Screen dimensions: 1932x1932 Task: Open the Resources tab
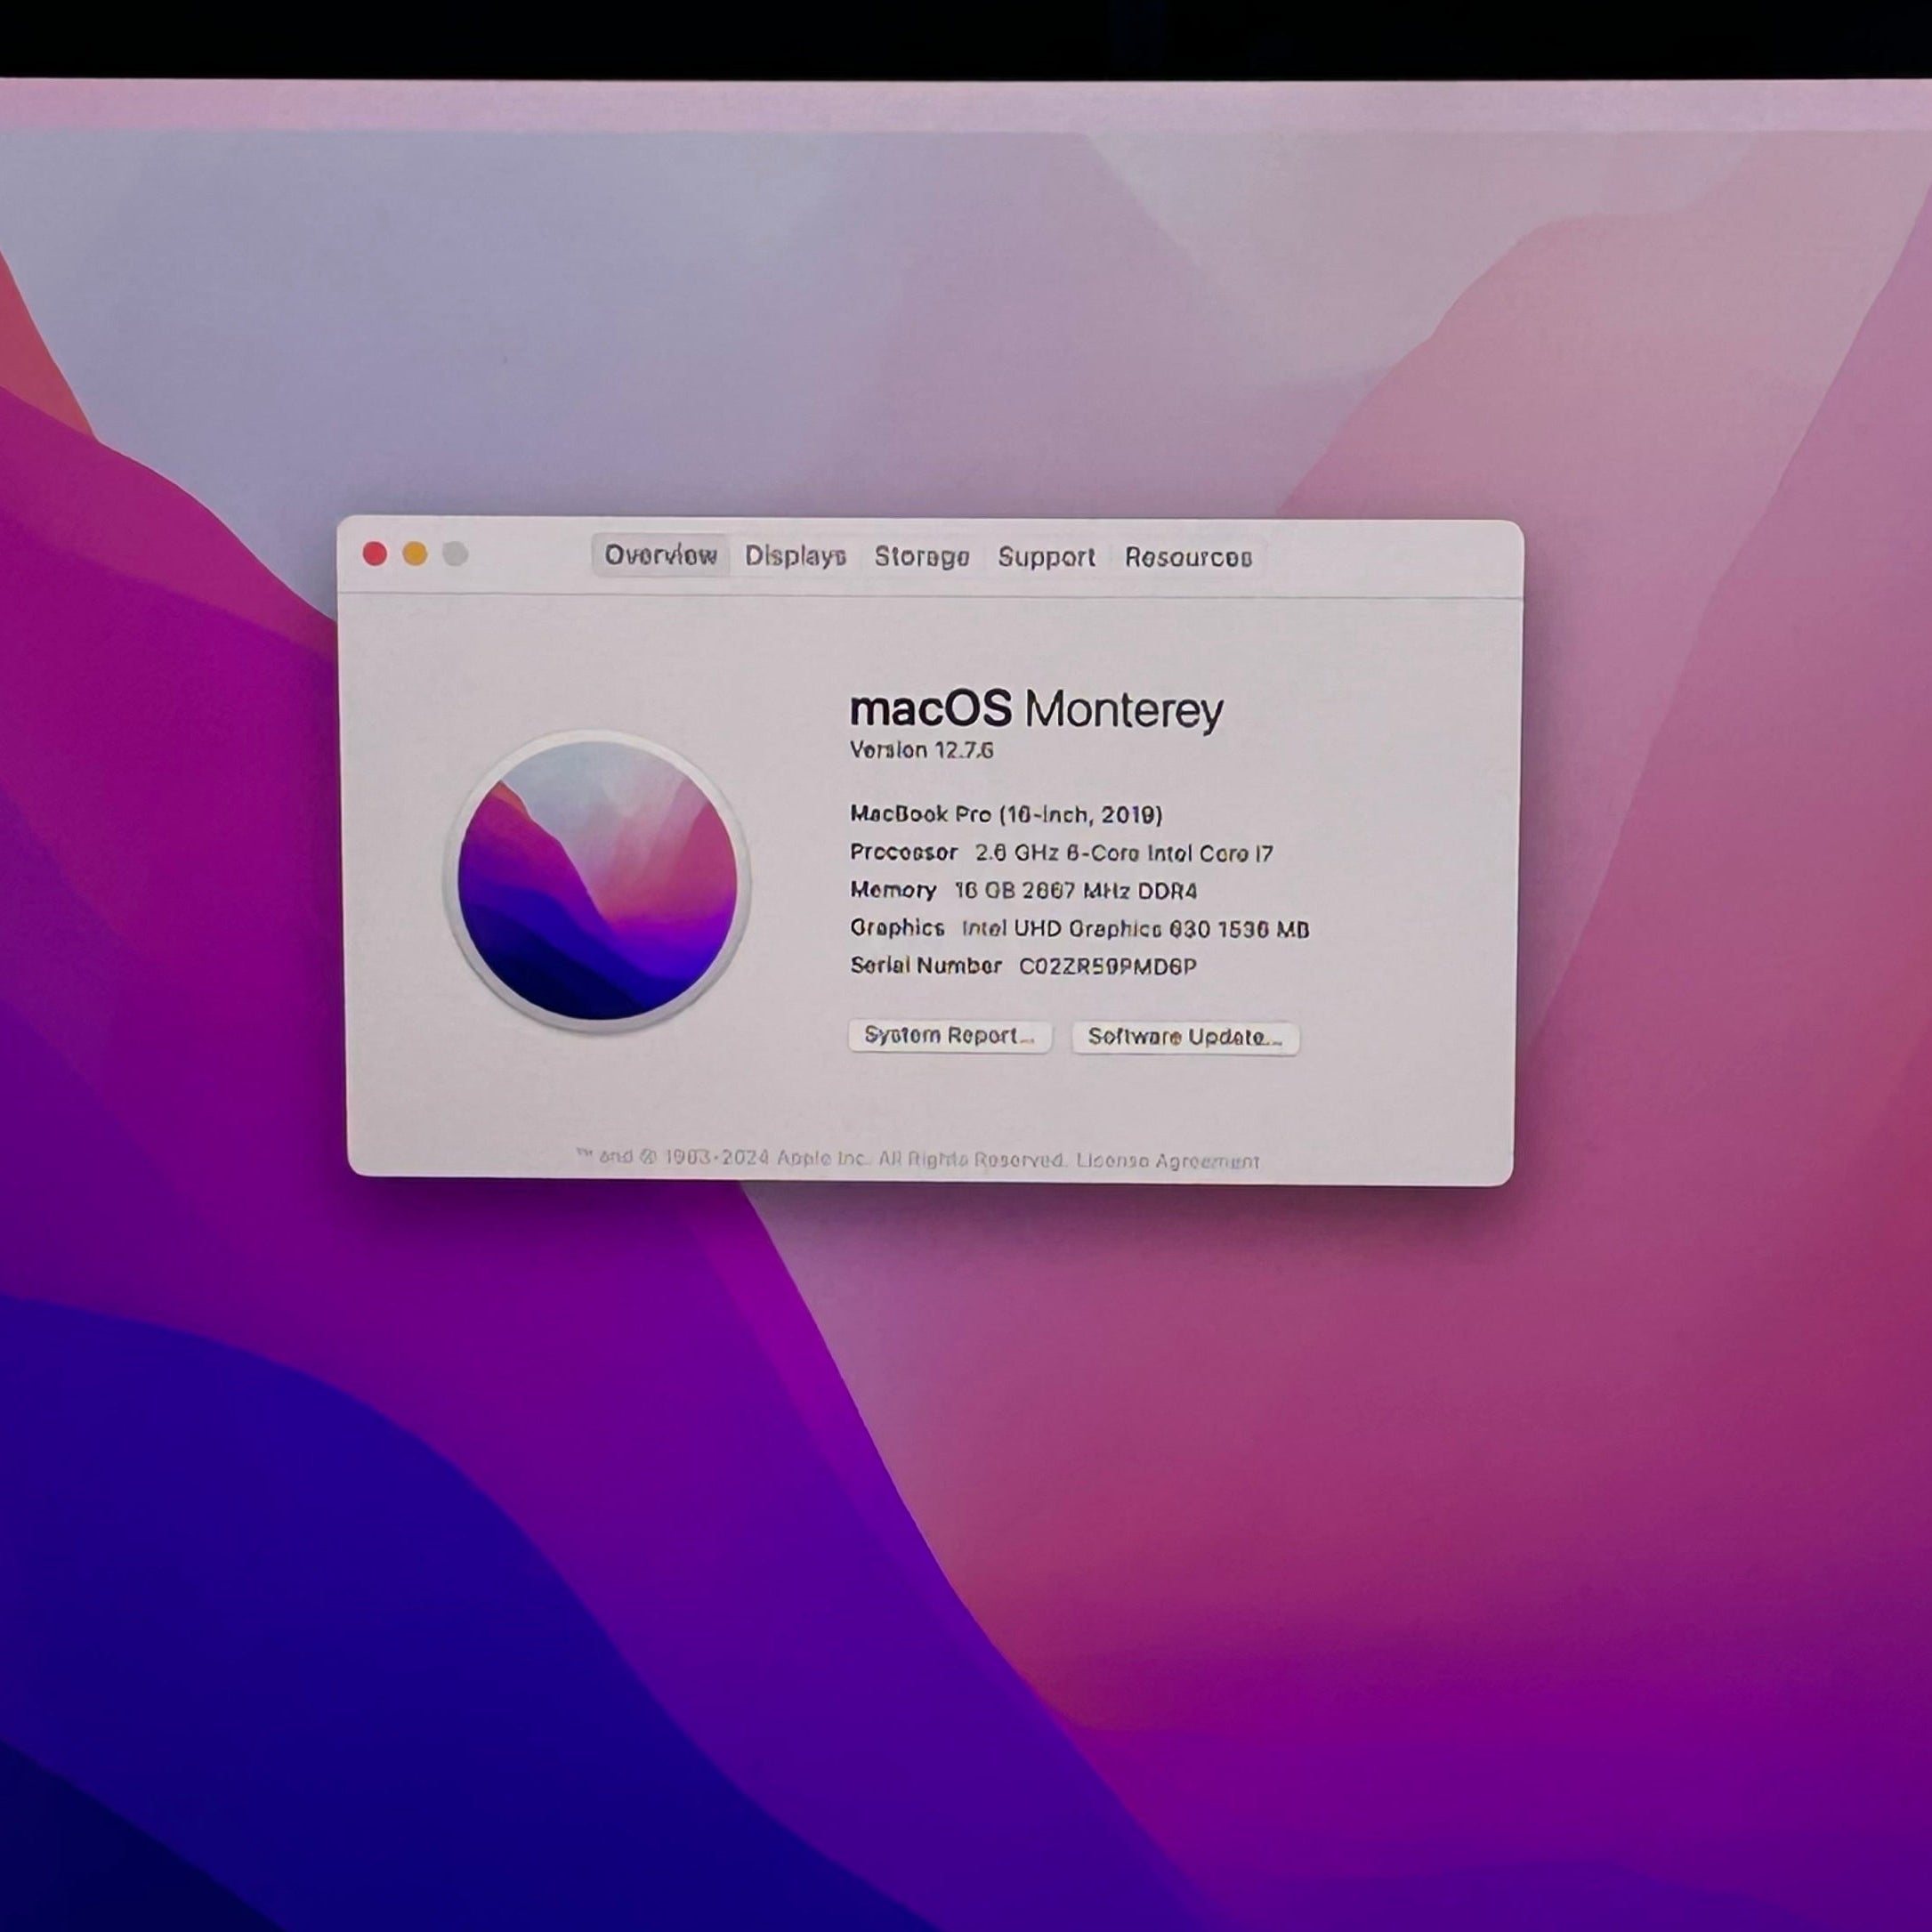1188,558
